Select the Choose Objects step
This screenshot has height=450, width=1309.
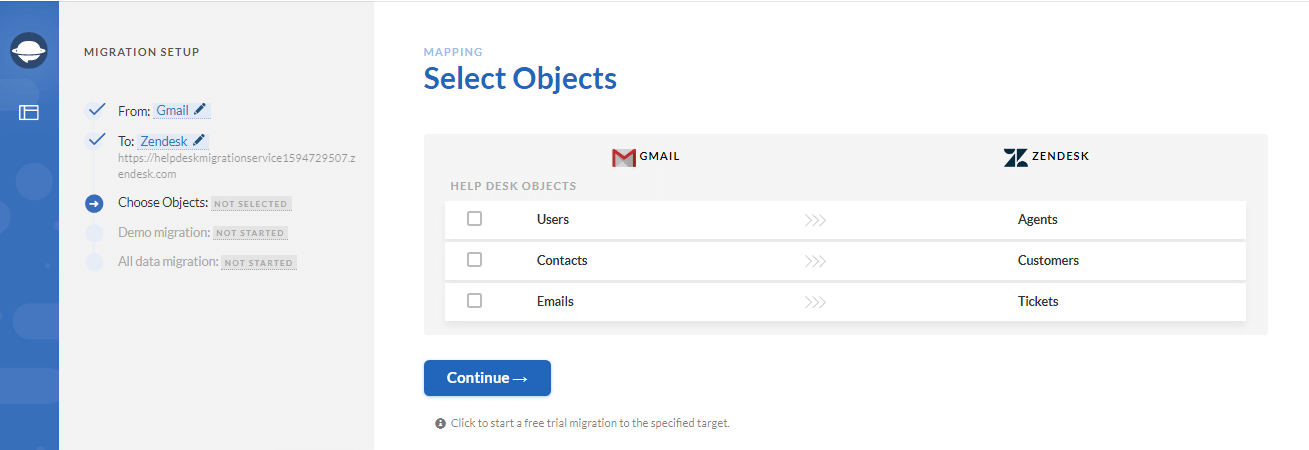click(x=163, y=203)
